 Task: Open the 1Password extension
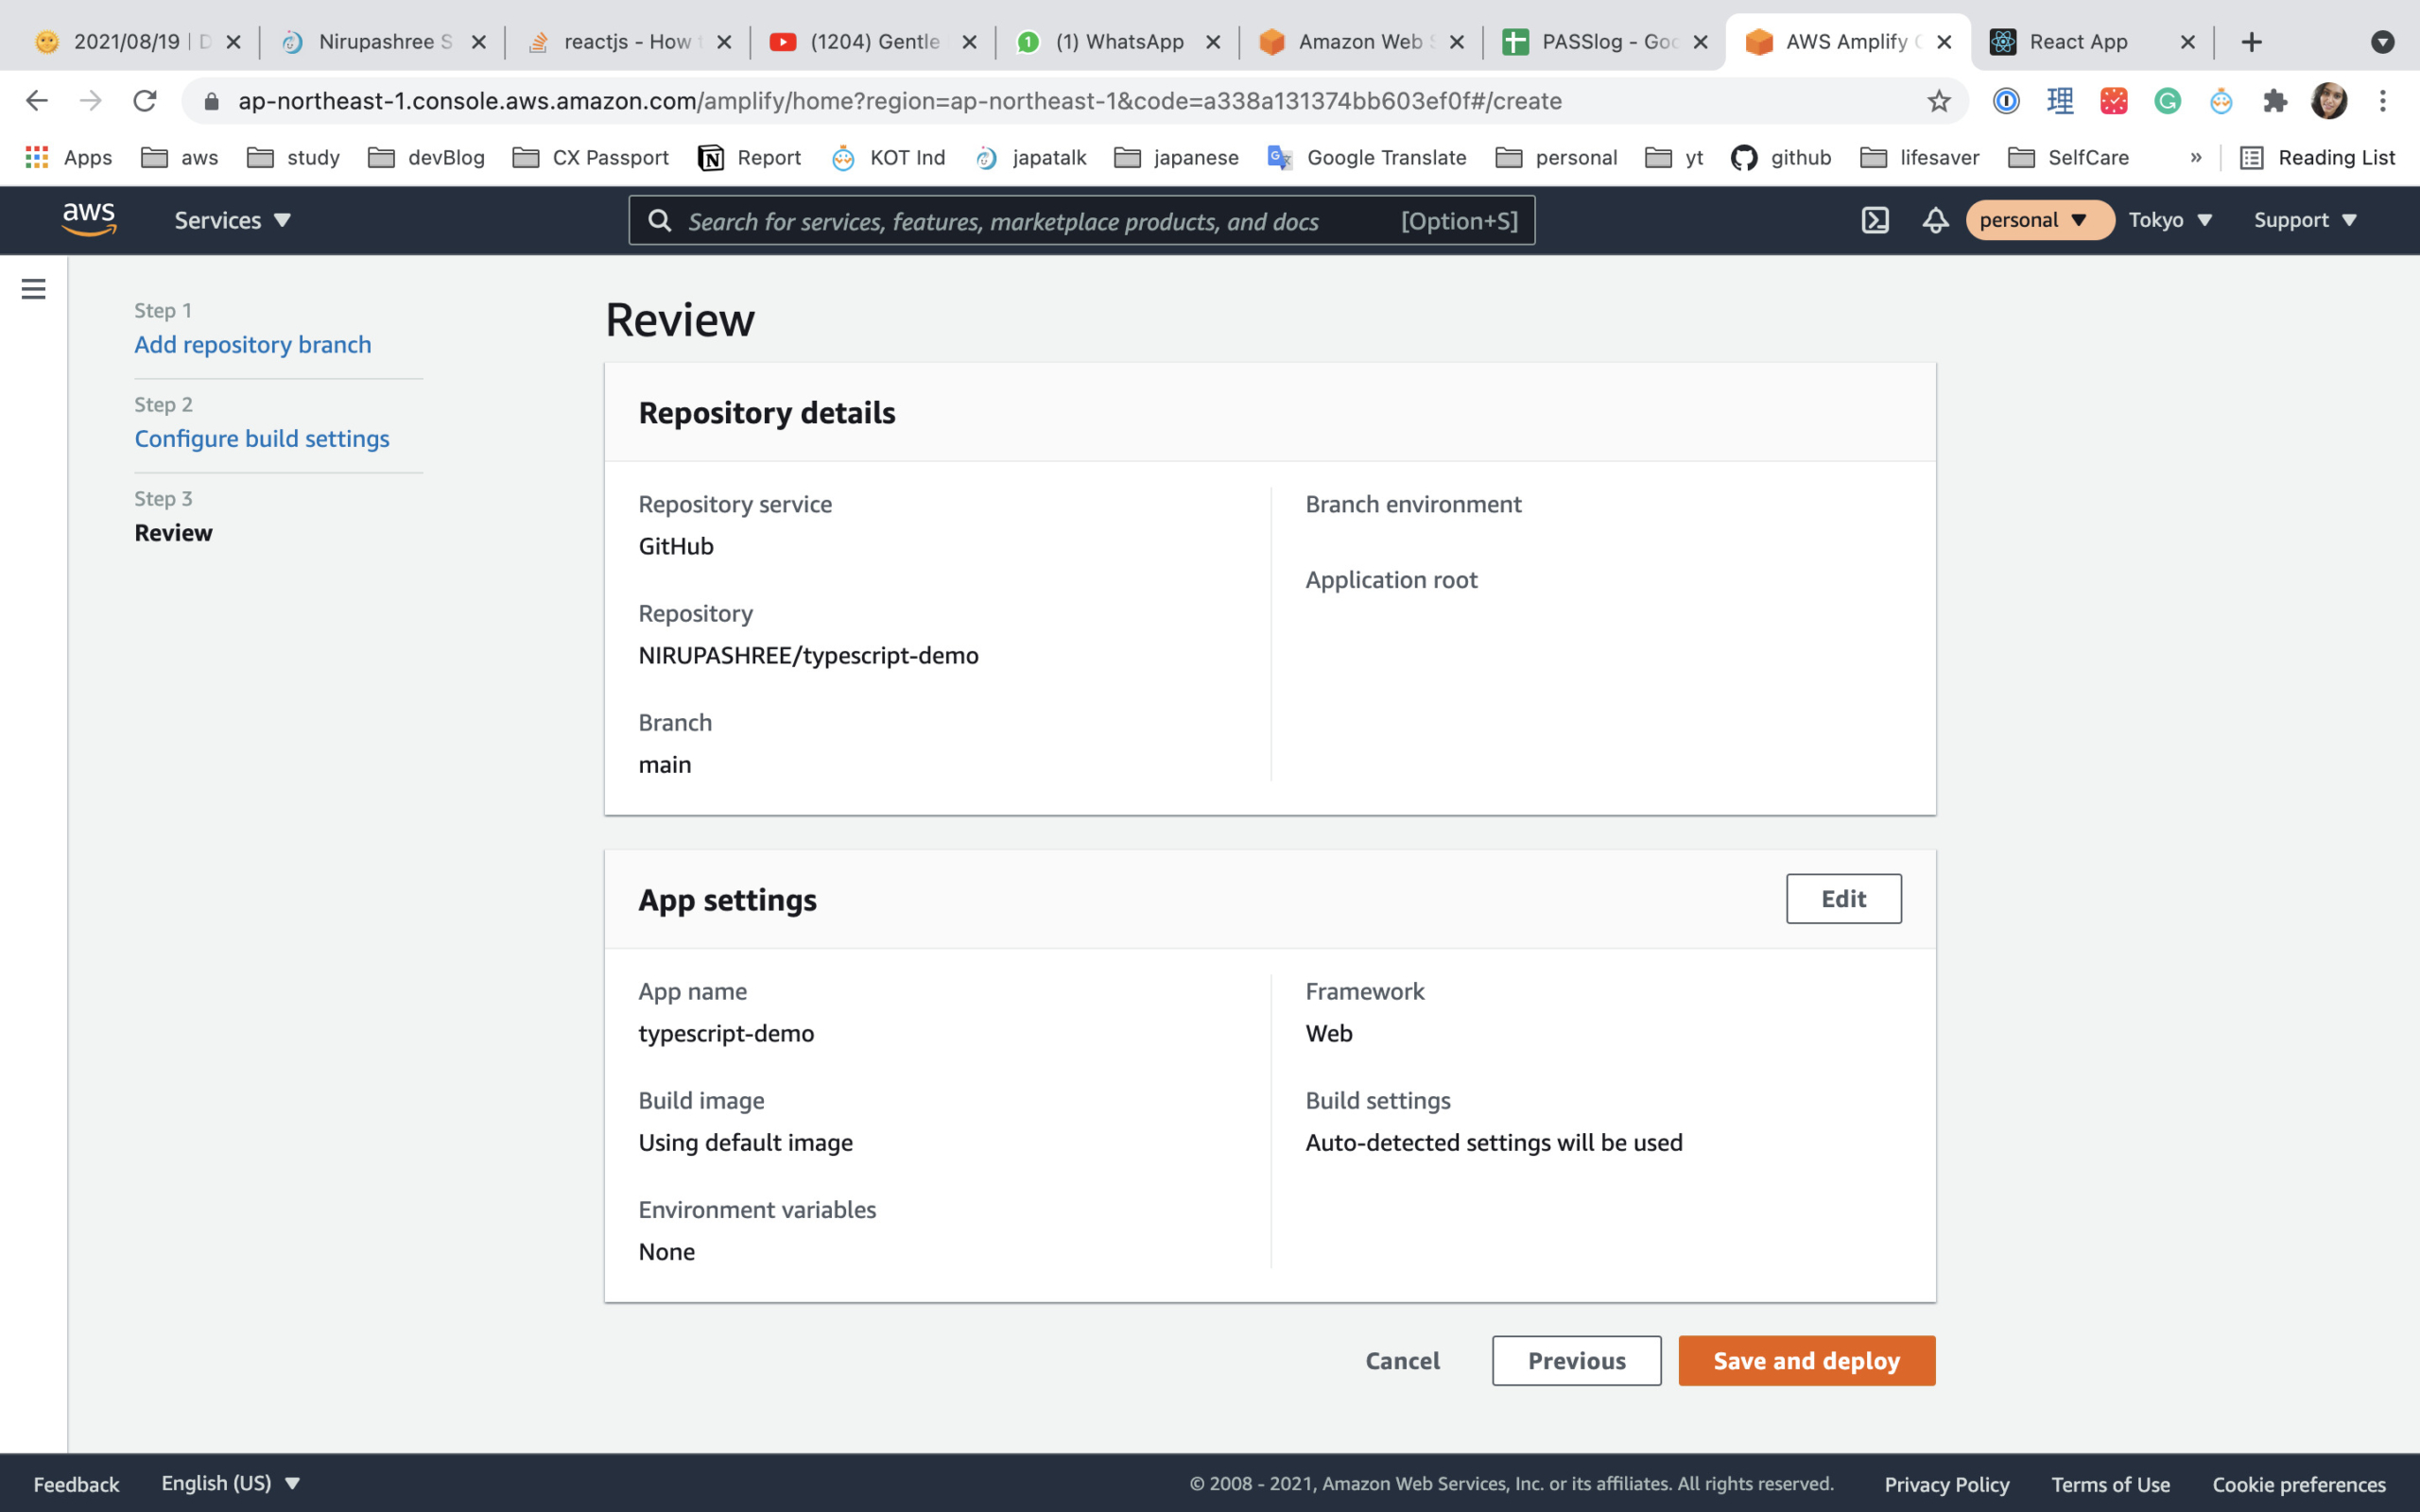pyautogui.click(x=2005, y=100)
